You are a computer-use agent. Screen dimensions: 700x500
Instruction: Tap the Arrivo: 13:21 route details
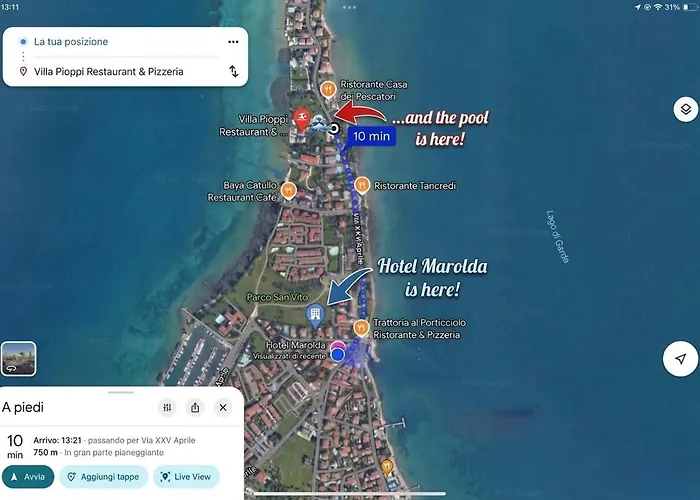(x=114, y=440)
